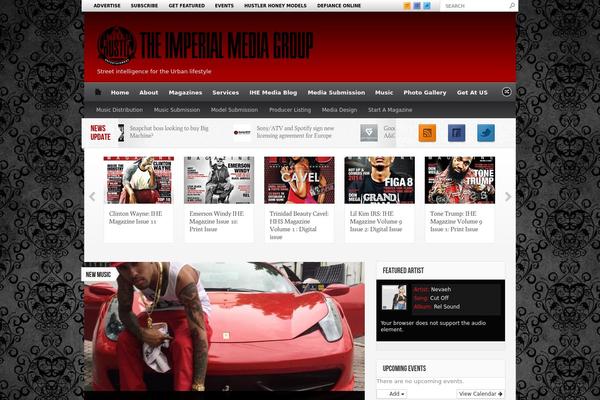Click the home icon in main navigation
The height and width of the screenshot is (400, 600).
[98, 92]
